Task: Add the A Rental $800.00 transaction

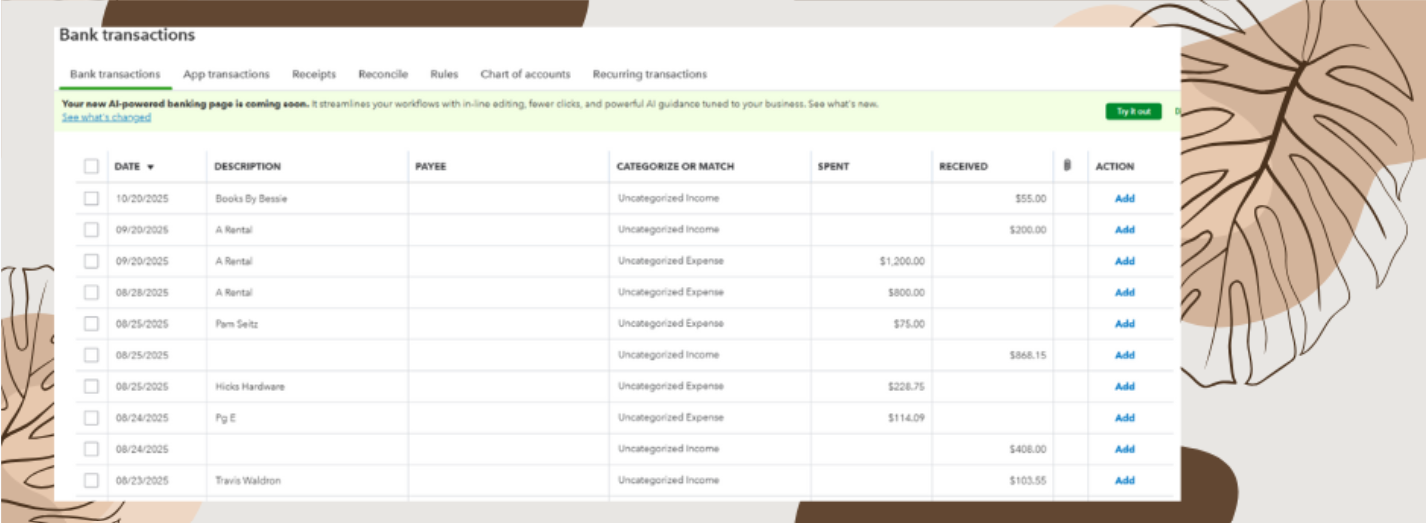Action: point(1125,292)
